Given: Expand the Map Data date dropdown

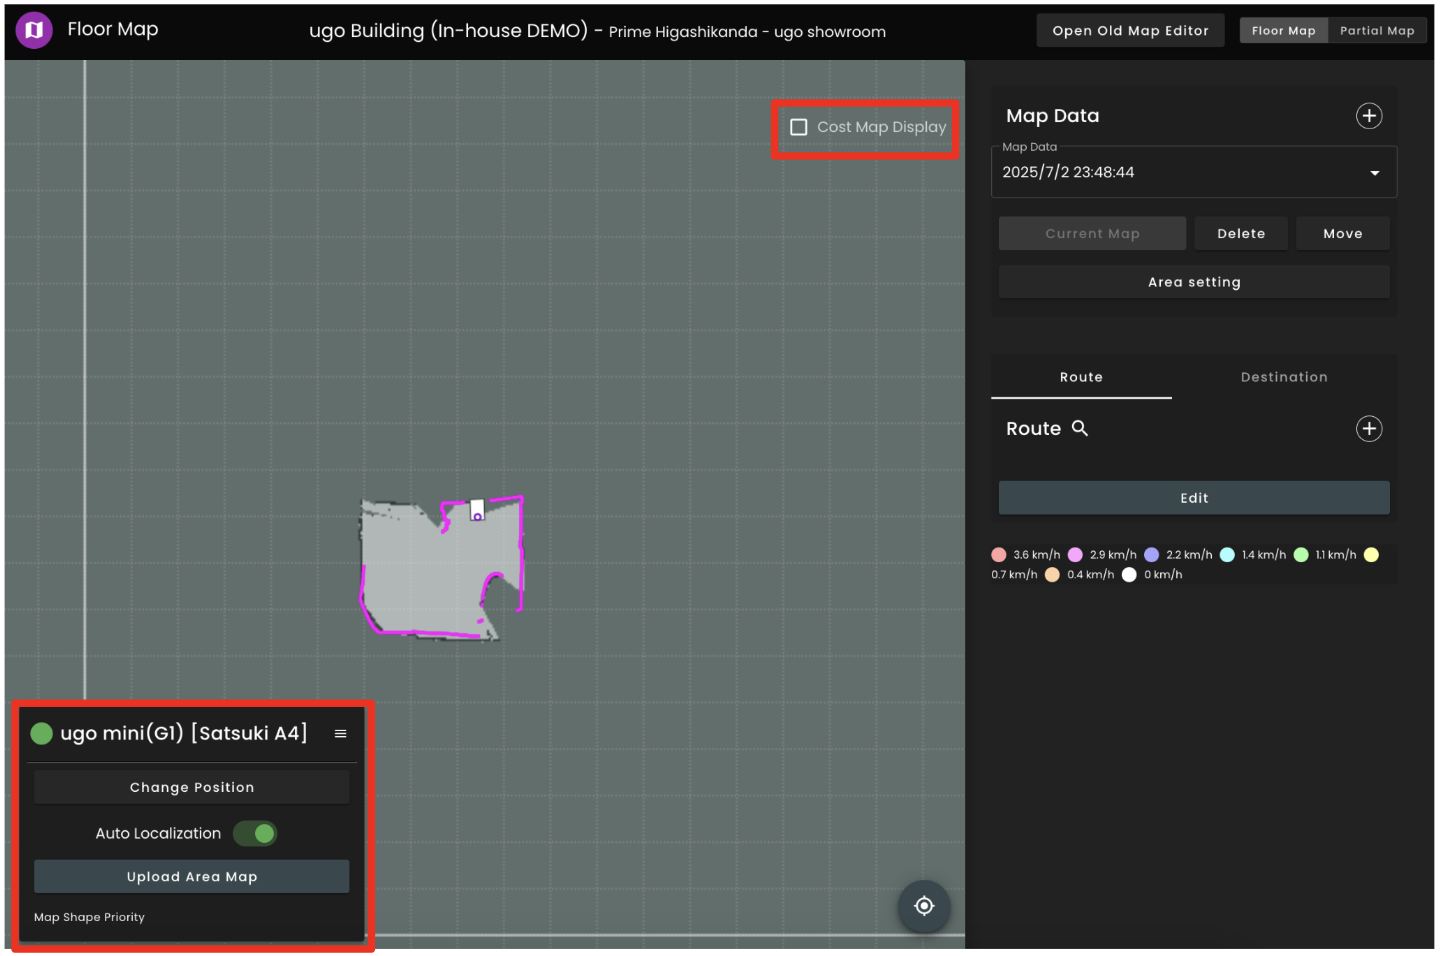Looking at the screenshot, I should 1374,173.
